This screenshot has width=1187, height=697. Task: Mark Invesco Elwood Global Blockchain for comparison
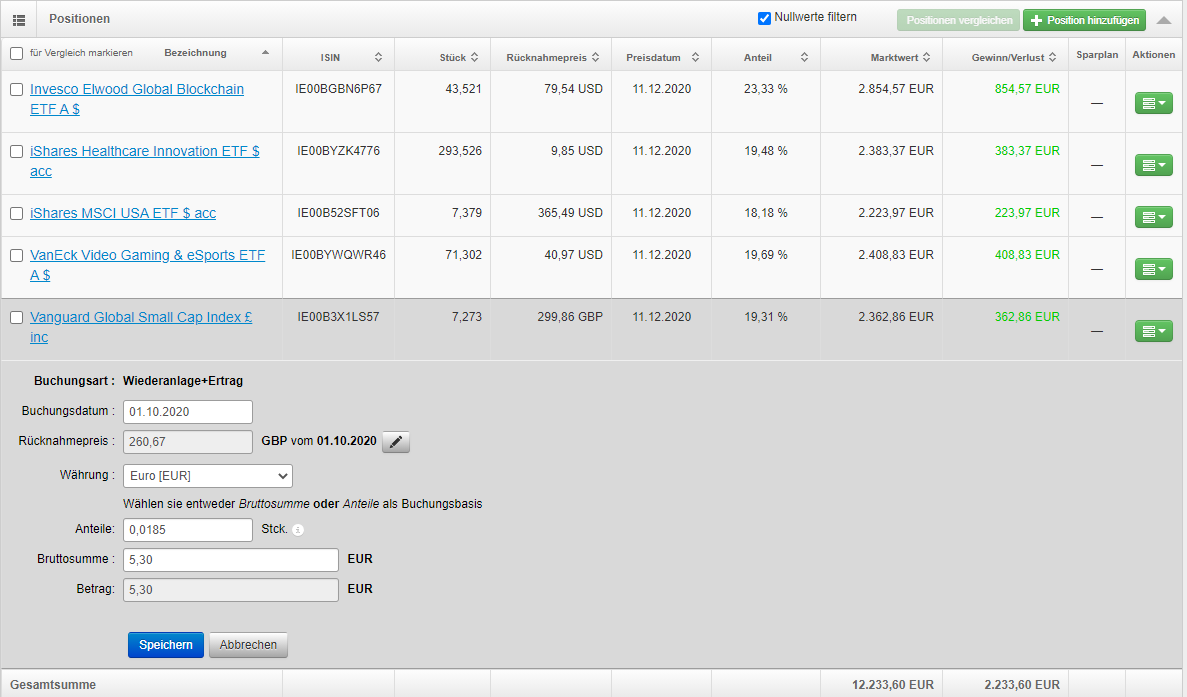[16, 89]
